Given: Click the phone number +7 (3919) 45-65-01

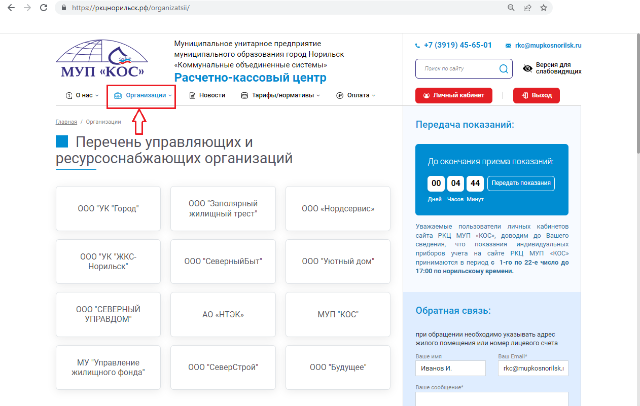Looking at the screenshot, I should click(456, 46).
